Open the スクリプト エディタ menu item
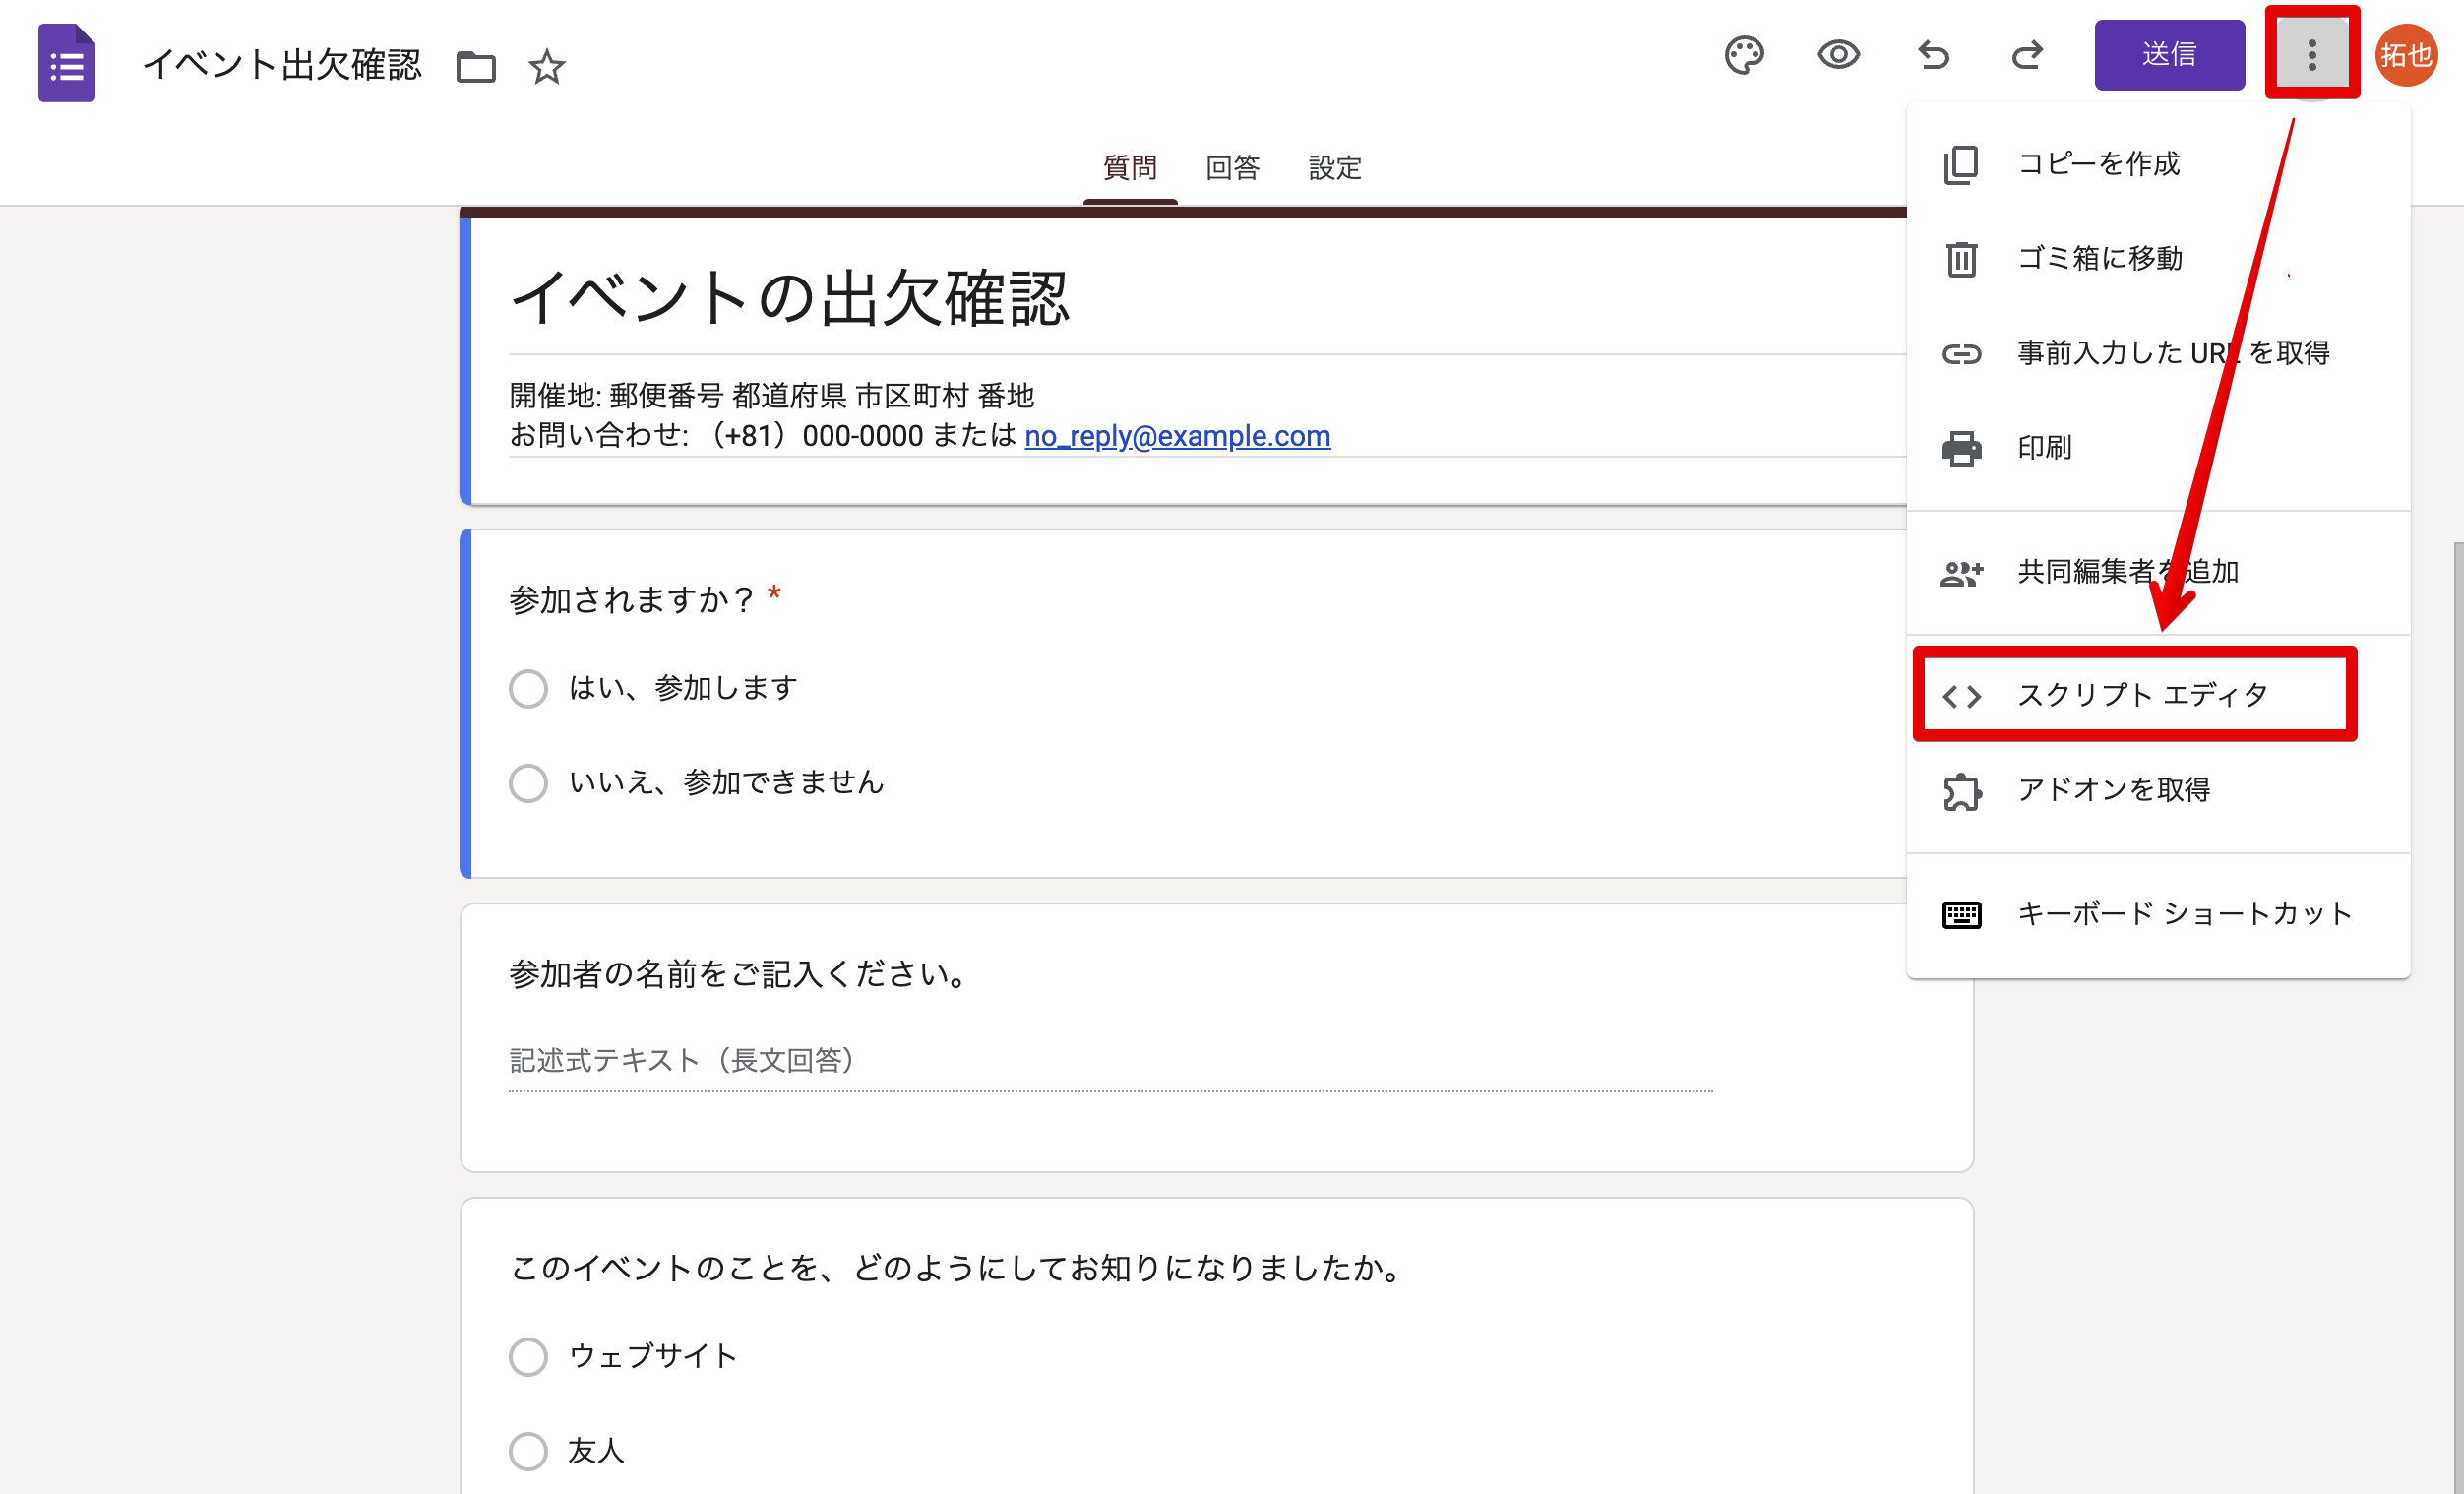 coord(2140,694)
